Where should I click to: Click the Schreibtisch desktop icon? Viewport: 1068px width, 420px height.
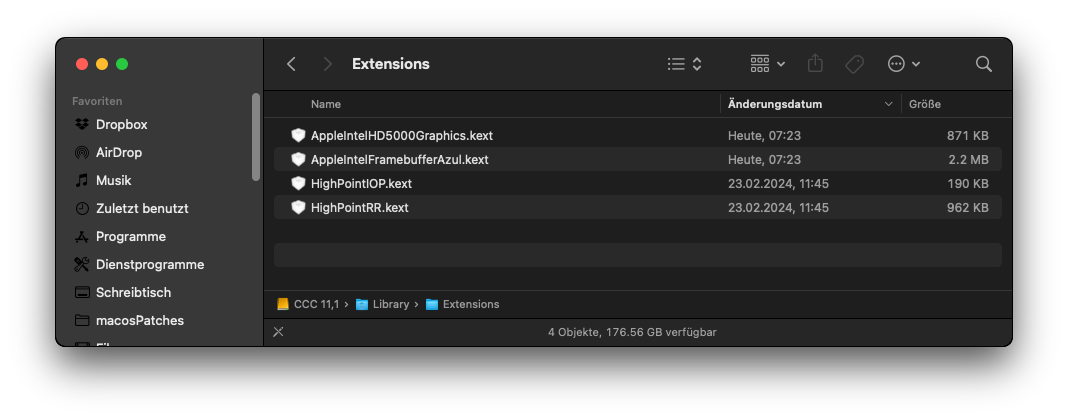82,293
